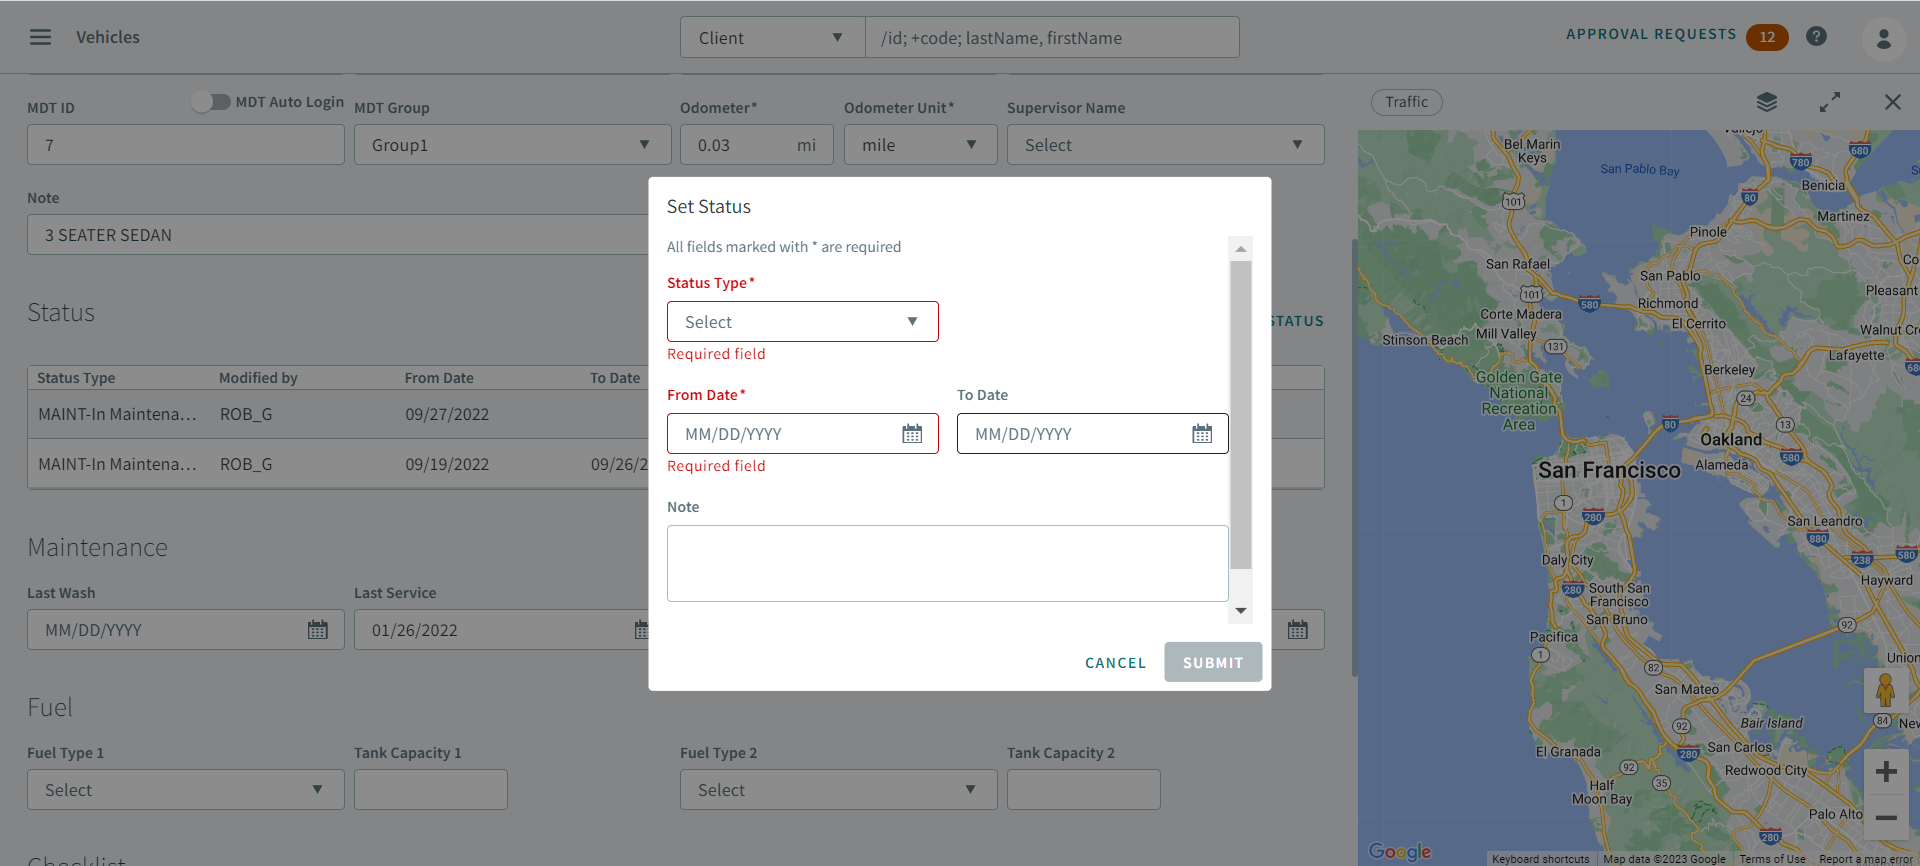
Task: Open Last Wash calendar picker
Action: click(x=318, y=630)
